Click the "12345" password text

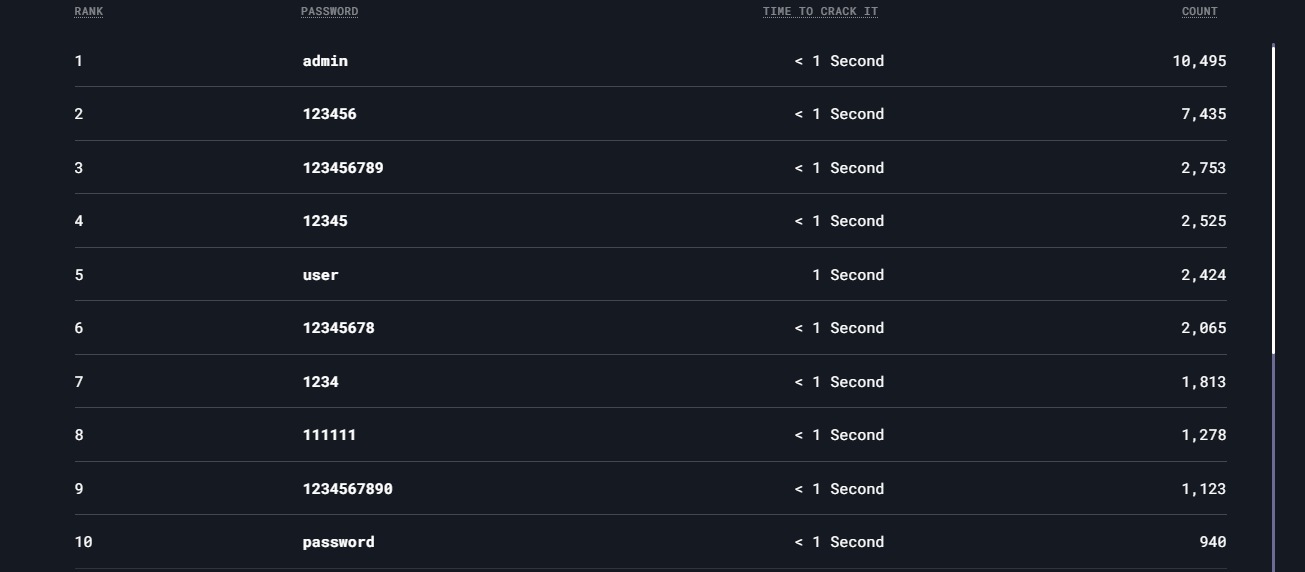pyautogui.click(x=325, y=221)
